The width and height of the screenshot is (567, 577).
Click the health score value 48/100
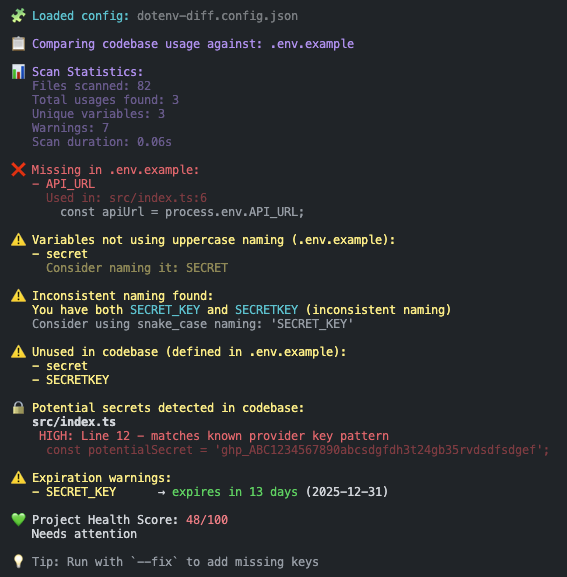207,520
